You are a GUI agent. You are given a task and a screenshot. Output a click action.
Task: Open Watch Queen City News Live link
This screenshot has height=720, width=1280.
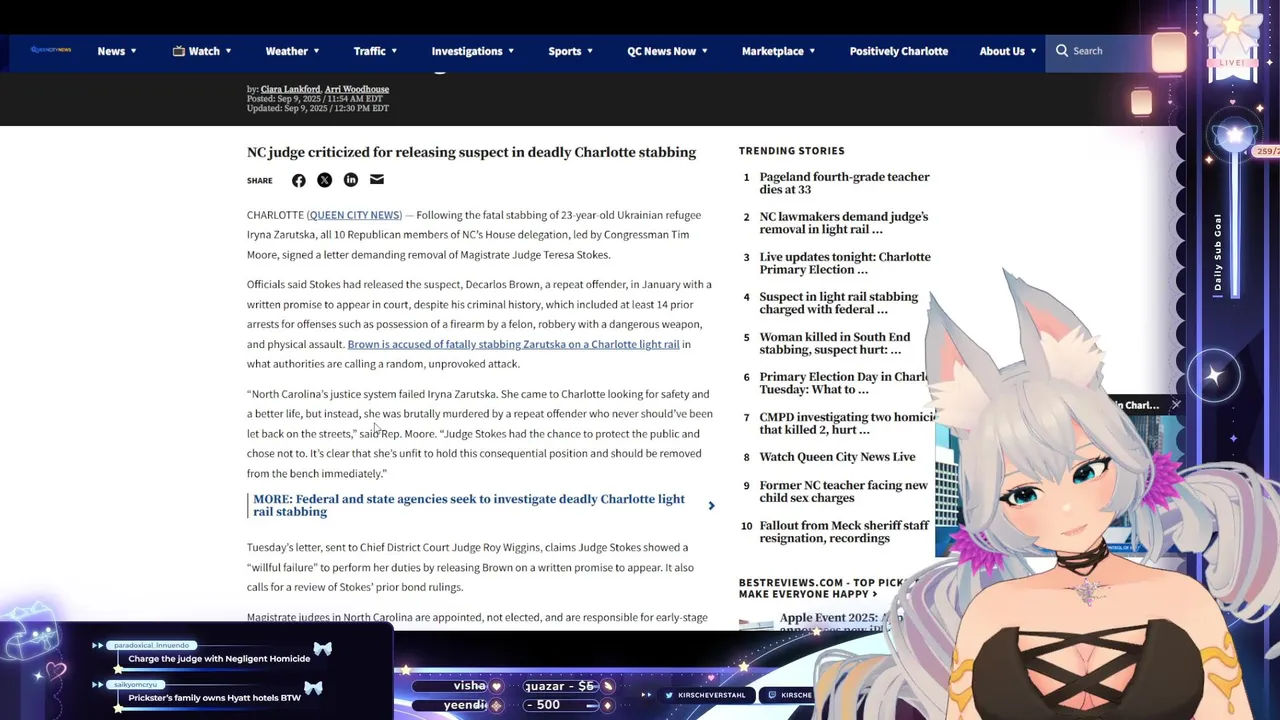click(837, 457)
